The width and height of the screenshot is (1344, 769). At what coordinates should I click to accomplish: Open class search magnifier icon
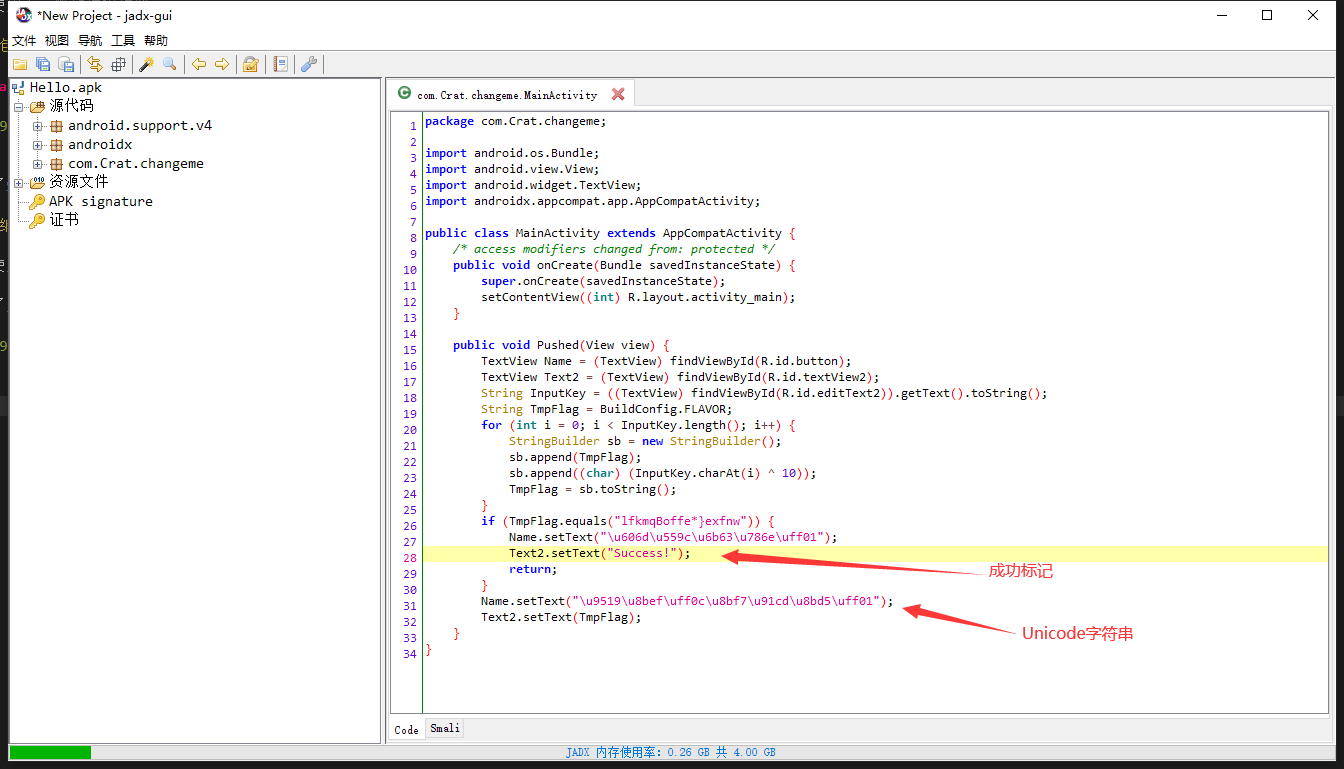pos(170,64)
